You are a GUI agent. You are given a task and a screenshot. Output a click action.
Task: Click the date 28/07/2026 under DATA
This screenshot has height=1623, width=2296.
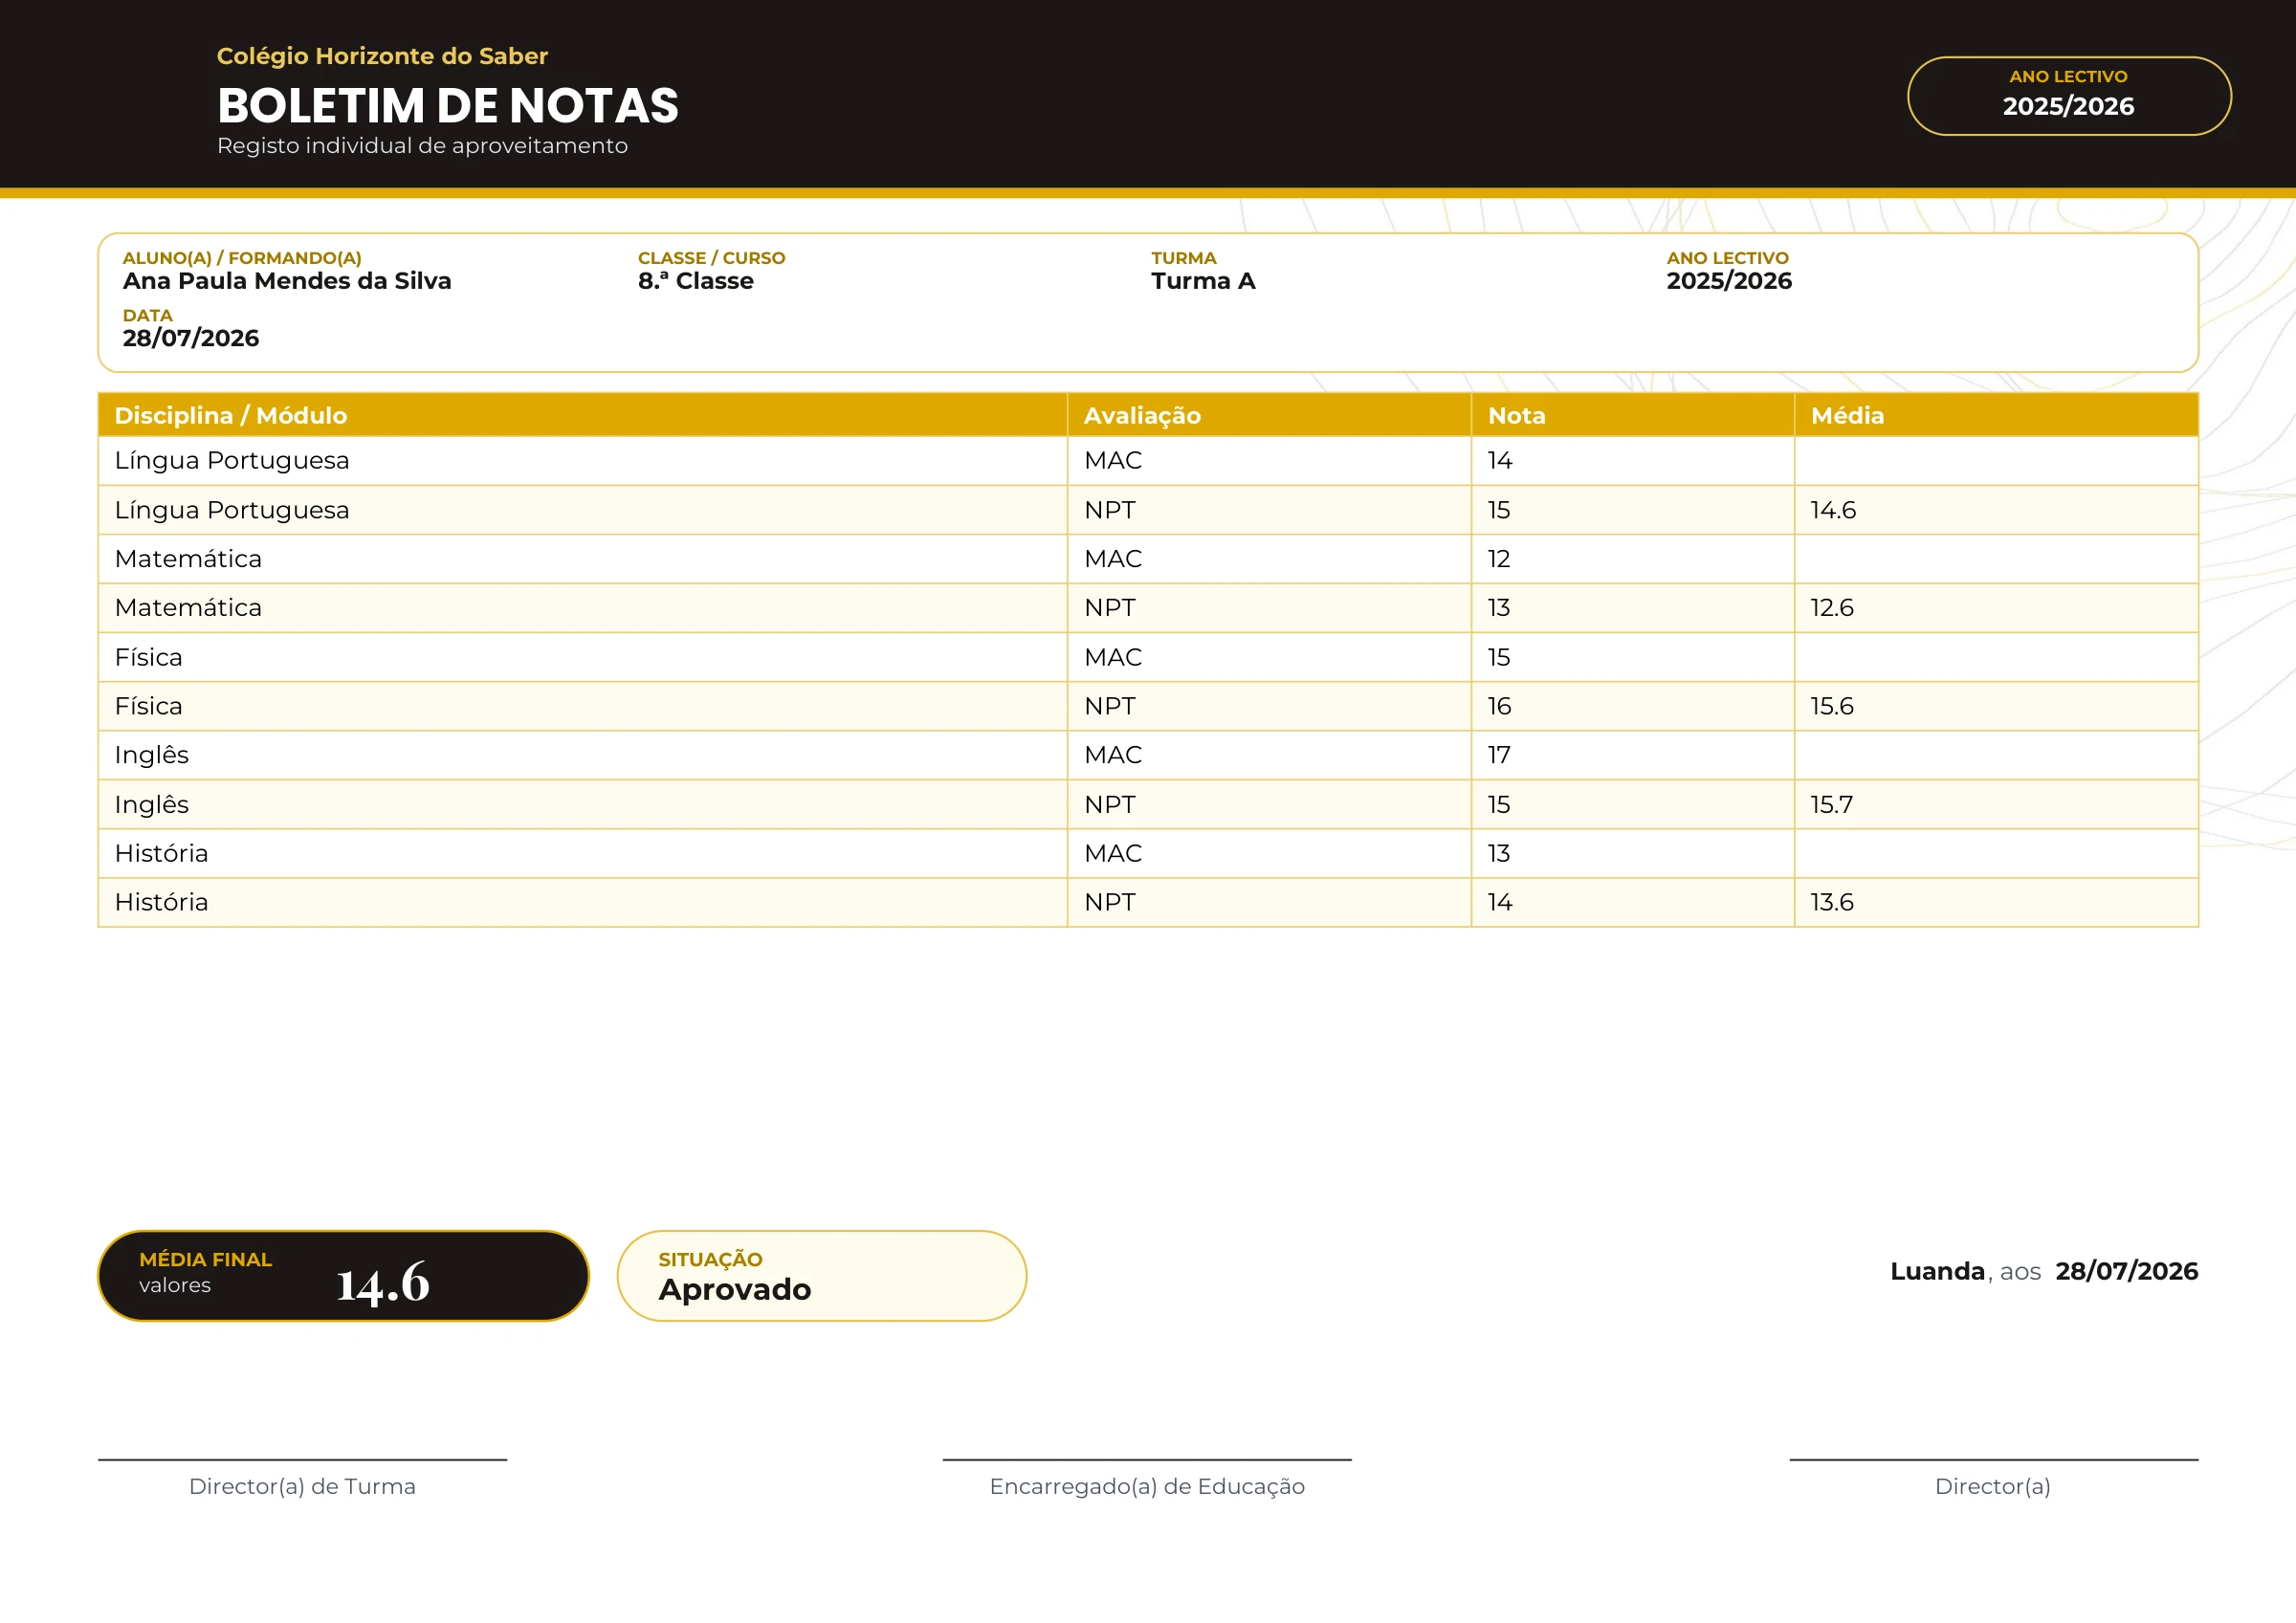point(191,338)
